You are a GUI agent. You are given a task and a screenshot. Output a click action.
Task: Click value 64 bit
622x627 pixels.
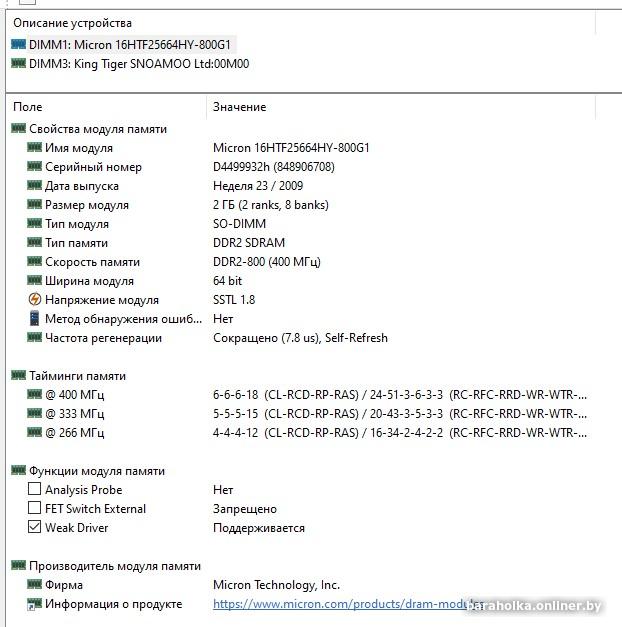click(x=227, y=281)
